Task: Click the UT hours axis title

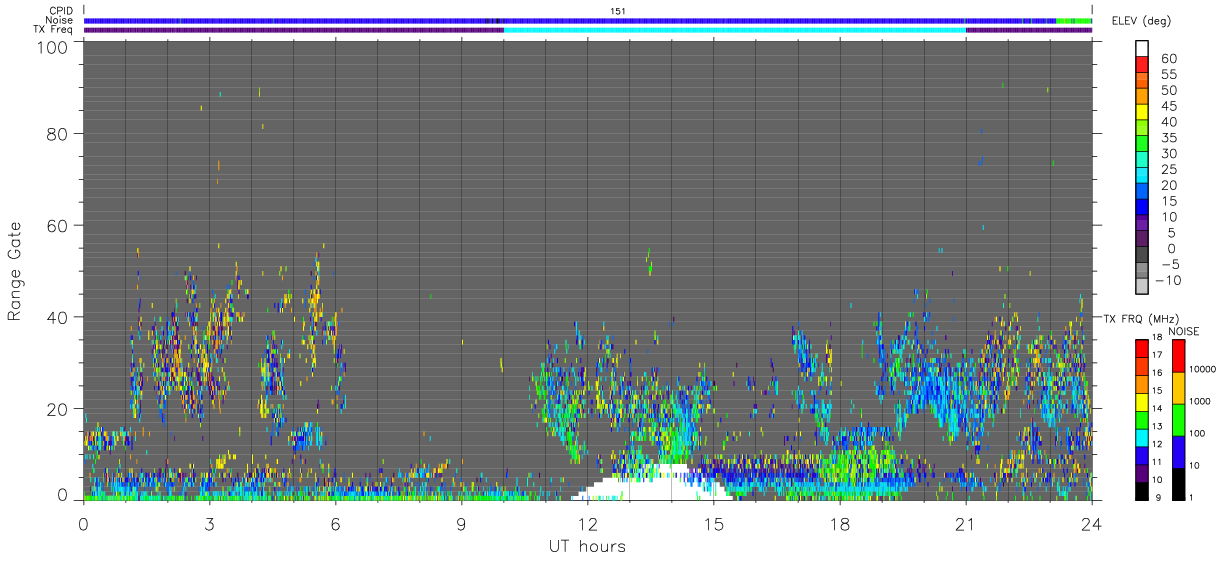Action: 587,546
